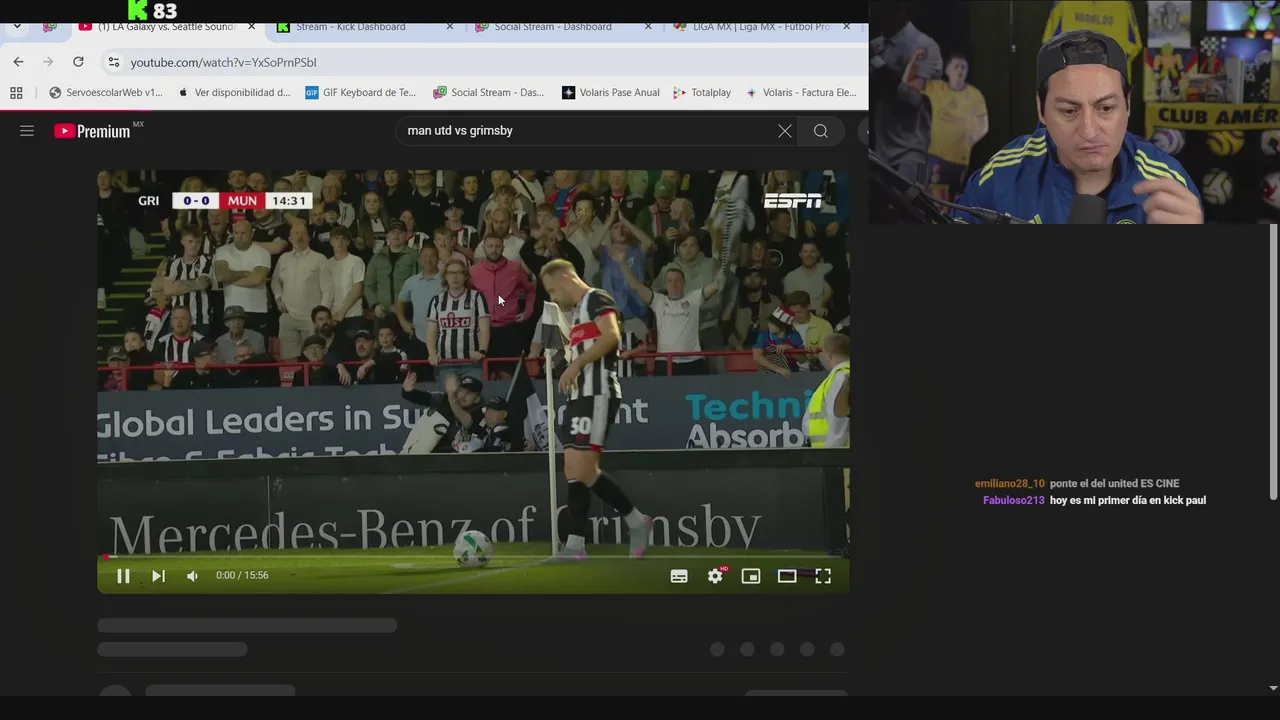Toggle subtitles on the video
The image size is (1280, 720).
coord(679,576)
